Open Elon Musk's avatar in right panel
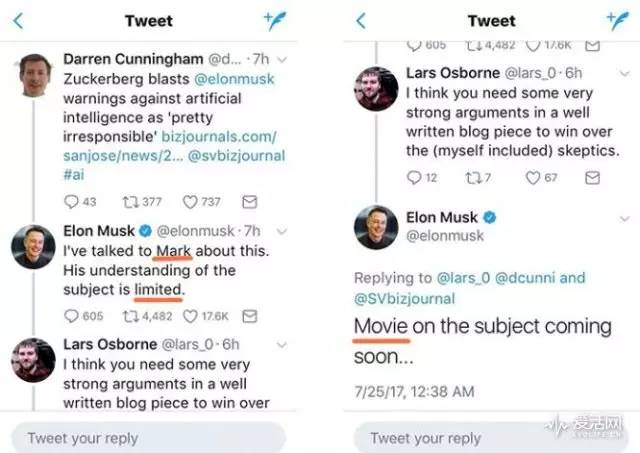 (376, 228)
